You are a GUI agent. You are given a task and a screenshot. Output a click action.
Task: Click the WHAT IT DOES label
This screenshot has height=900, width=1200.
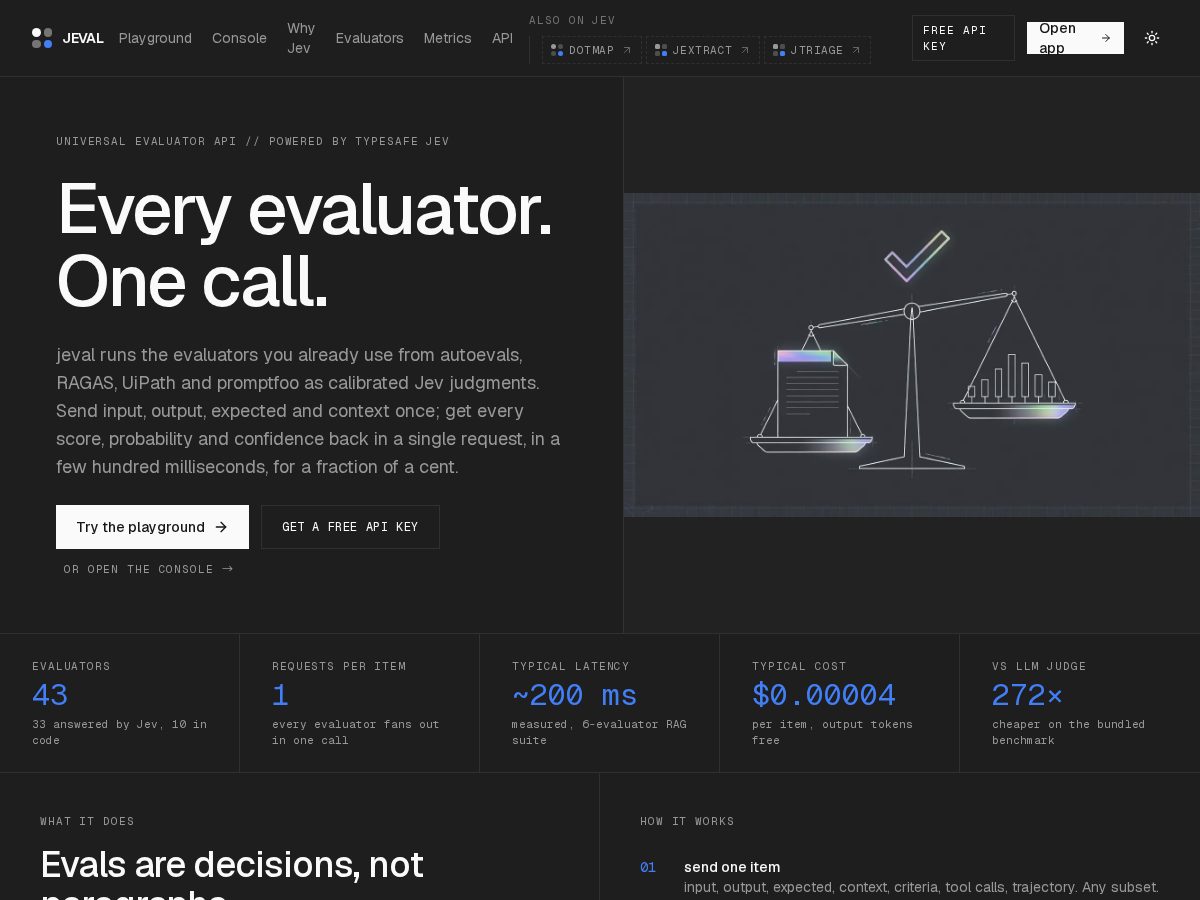coord(87,821)
